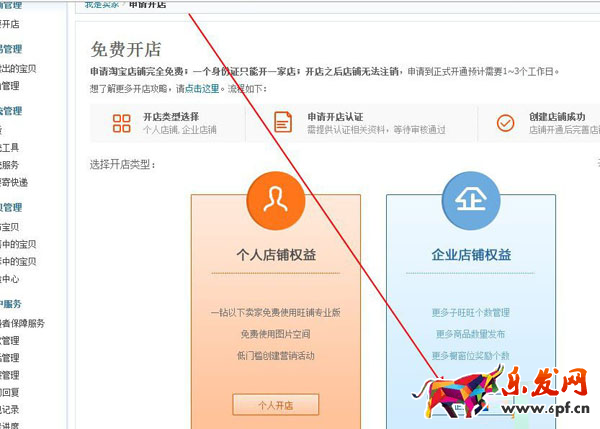
Task: Open 出的宝贝 in the sidebar
Action: (x=18, y=69)
